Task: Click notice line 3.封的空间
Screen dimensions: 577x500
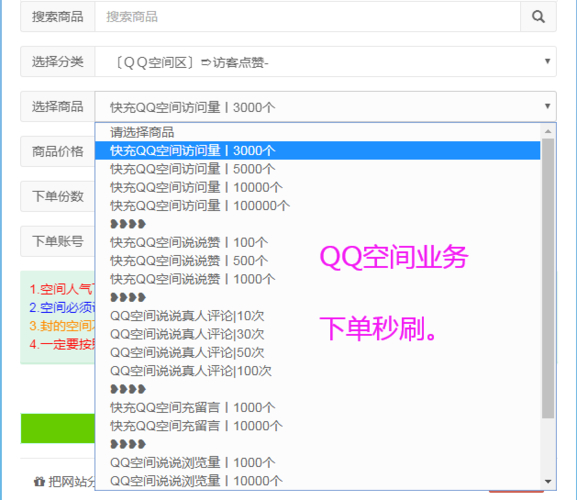Action: pos(62,326)
